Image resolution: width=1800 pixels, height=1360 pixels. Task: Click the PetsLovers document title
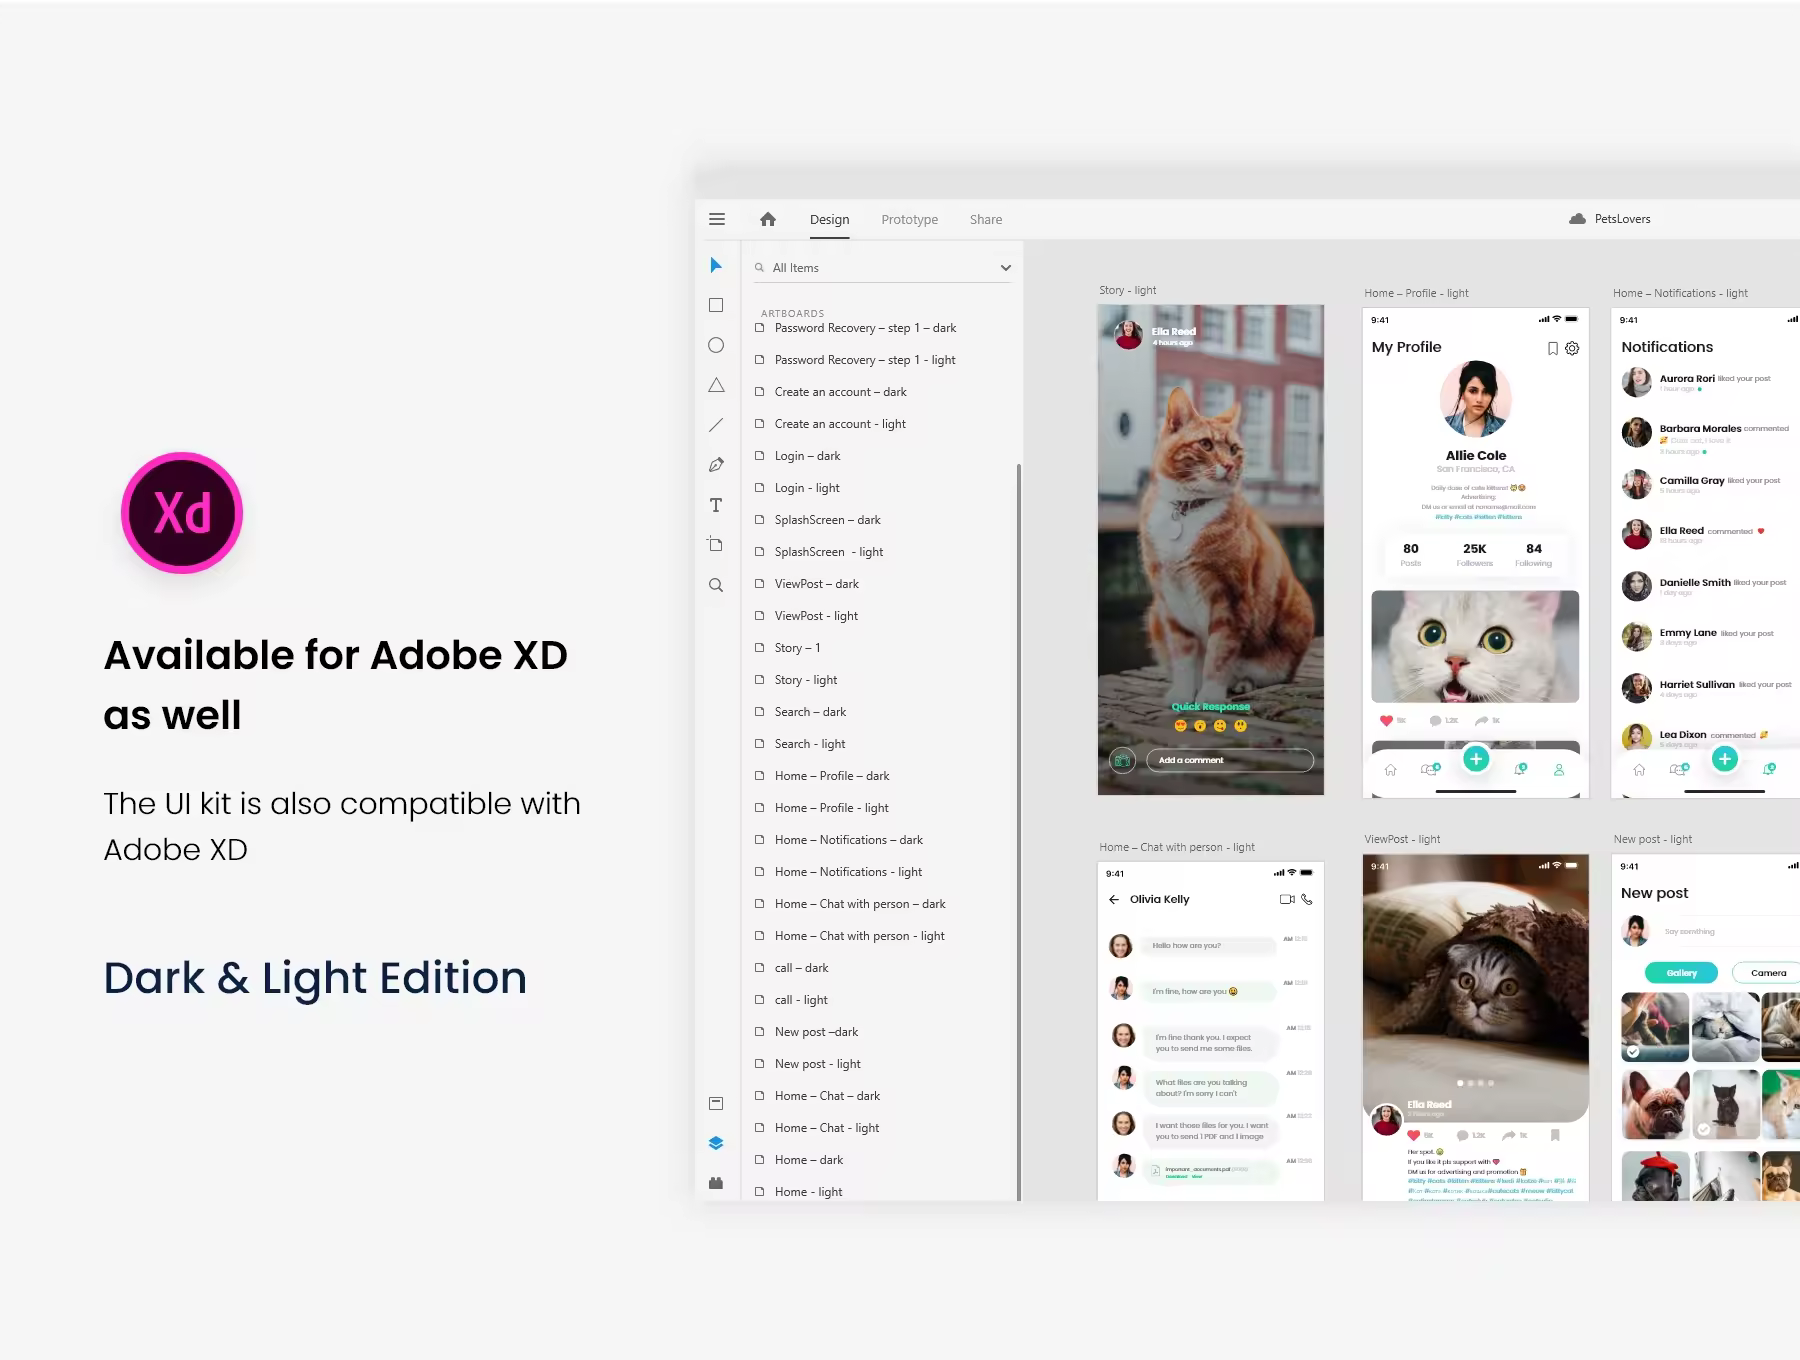point(1622,219)
